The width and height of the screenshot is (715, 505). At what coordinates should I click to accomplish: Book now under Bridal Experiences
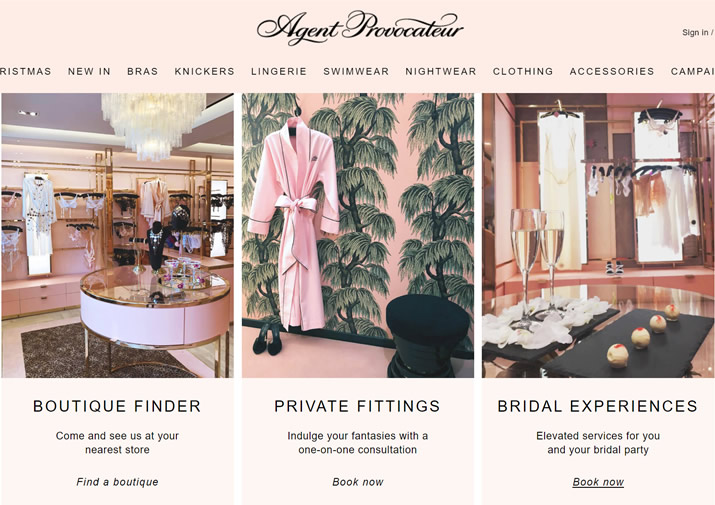click(x=598, y=482)
